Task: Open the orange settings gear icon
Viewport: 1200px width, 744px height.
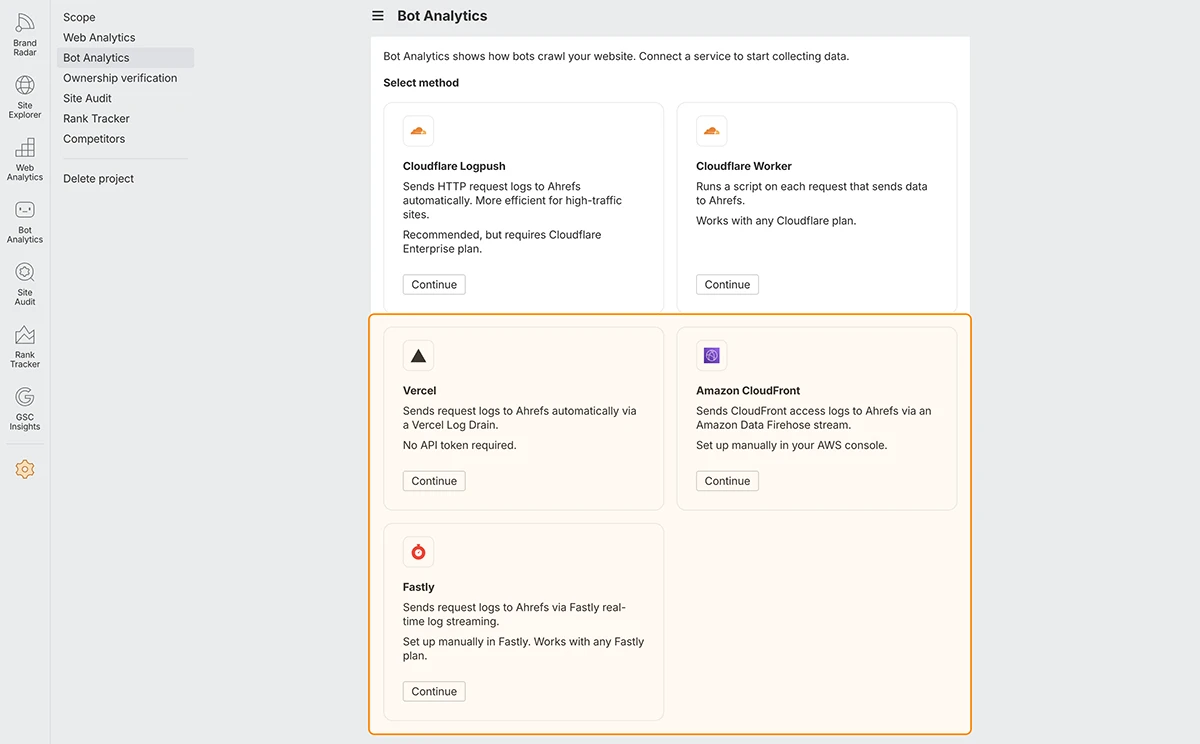Action: [x=25, y=469]
